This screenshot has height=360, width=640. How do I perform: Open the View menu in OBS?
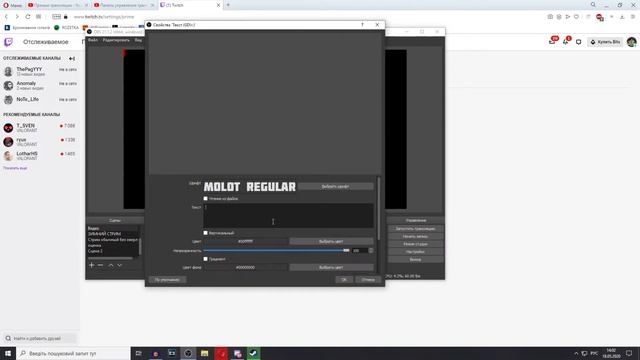[x=138, y=40]
